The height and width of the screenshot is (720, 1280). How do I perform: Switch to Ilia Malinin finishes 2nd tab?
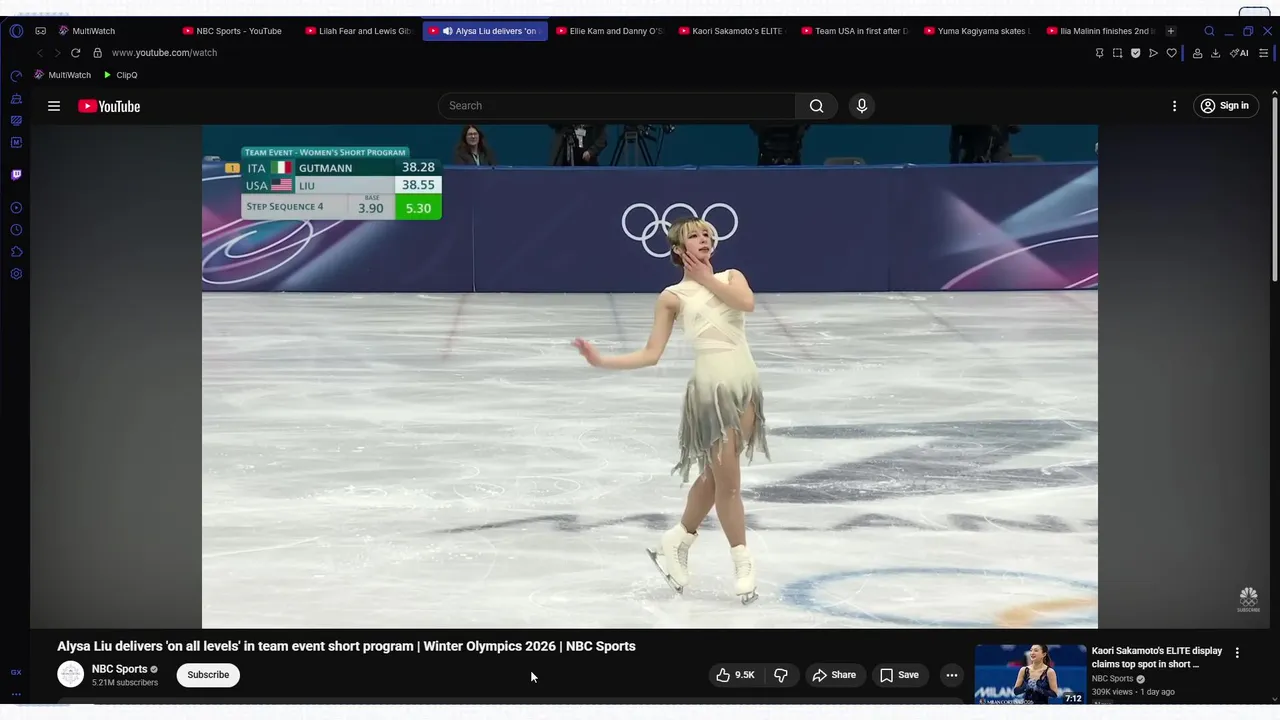(x=1100, y=31)
